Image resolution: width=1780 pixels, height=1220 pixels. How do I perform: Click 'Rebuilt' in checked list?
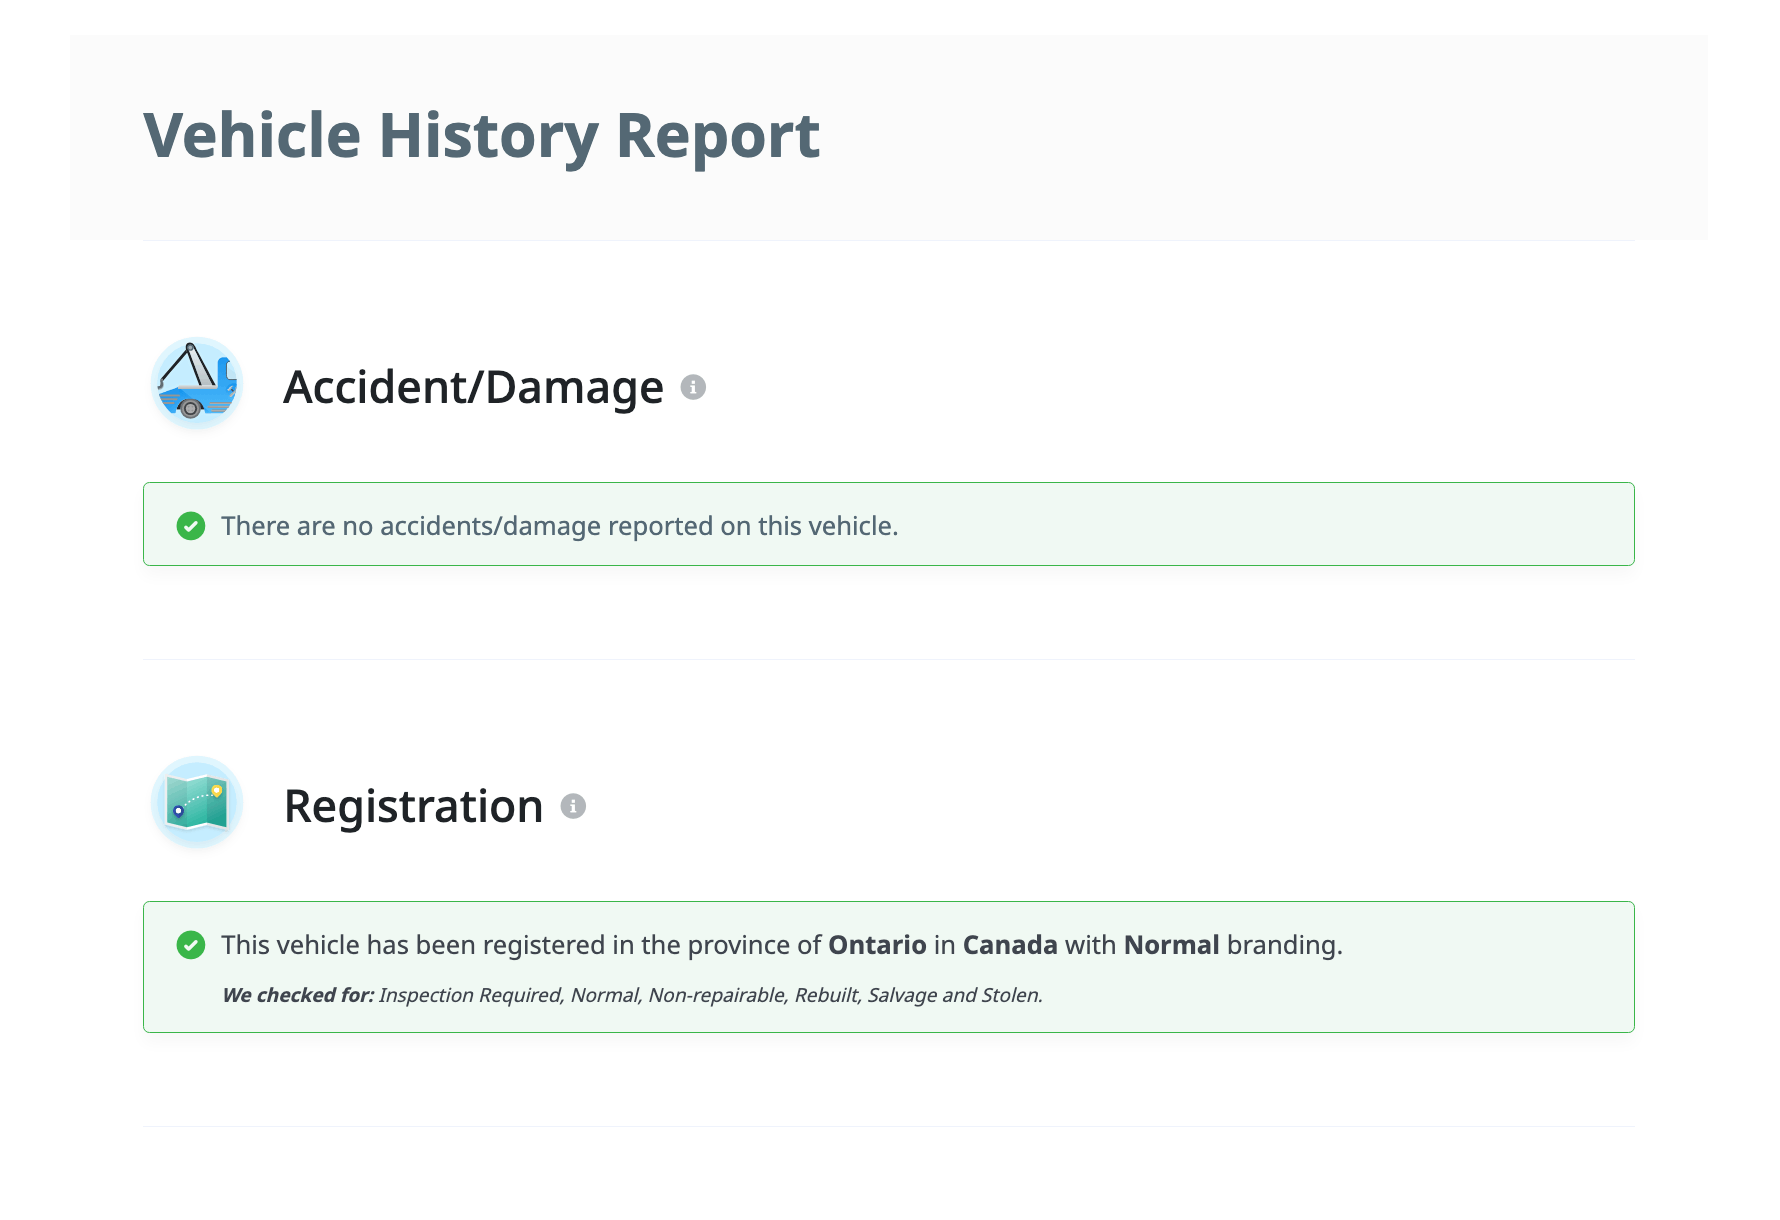pos(826,995)
